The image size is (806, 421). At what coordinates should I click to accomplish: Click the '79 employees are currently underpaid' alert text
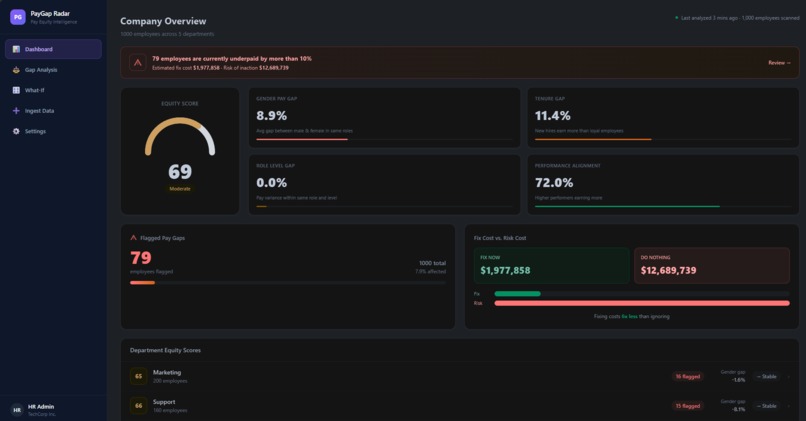[232, 59]
